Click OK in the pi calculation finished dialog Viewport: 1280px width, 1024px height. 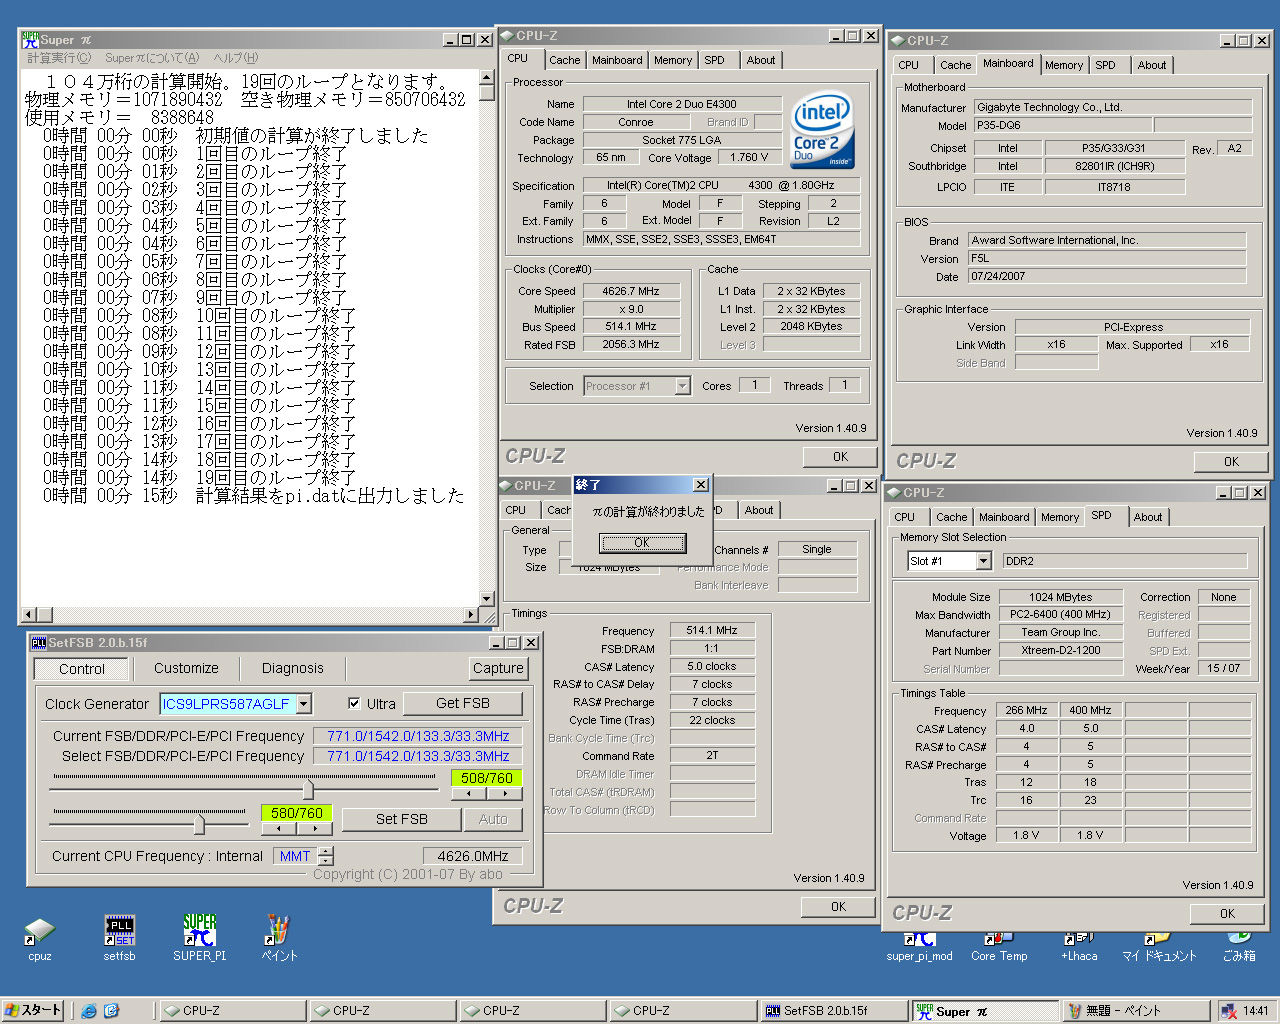(x=642, y=543)
